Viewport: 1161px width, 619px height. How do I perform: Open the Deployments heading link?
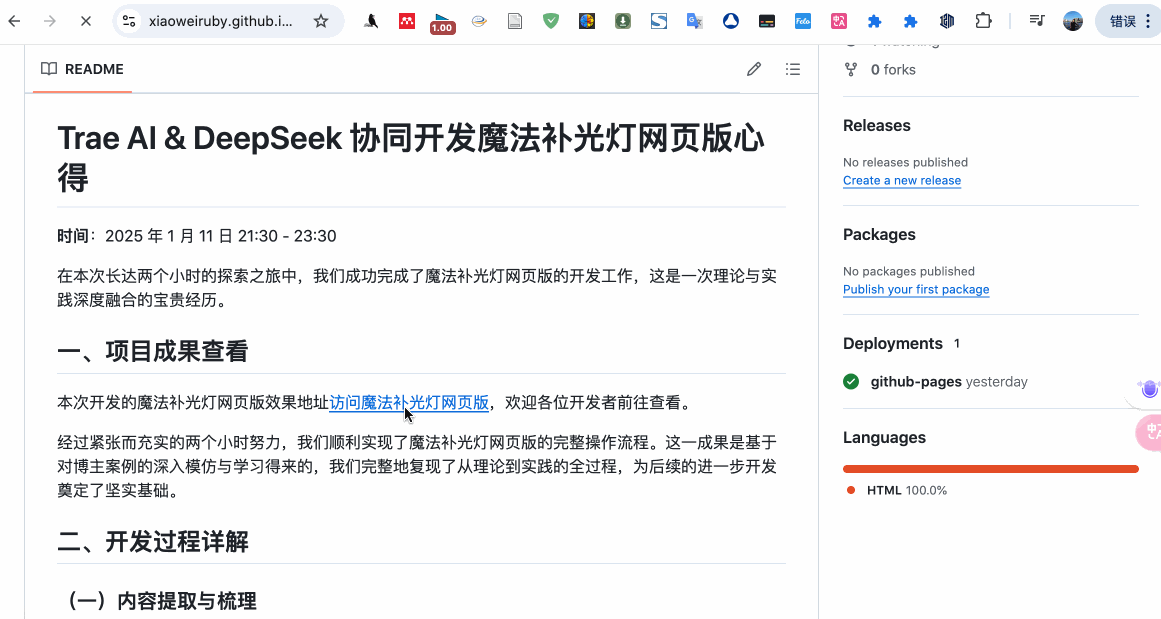coord(892,344)
